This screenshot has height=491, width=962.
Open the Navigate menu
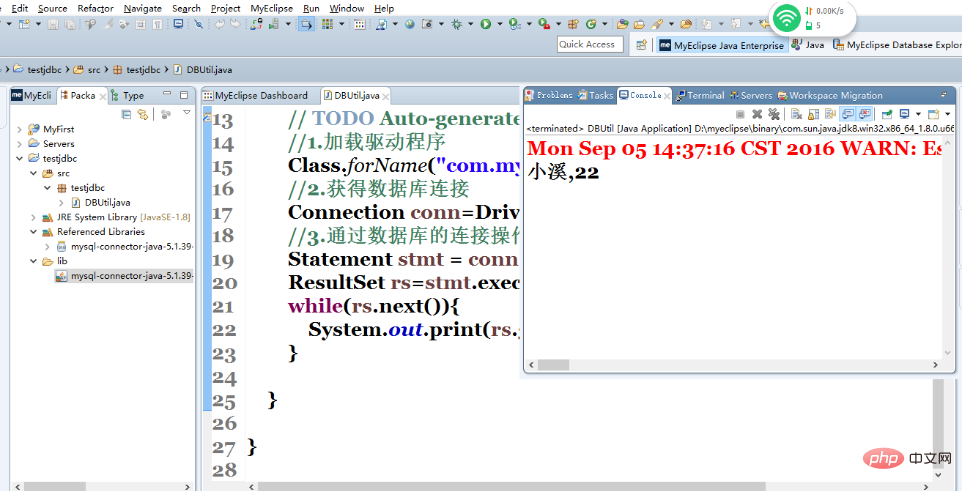pos(142,9)
